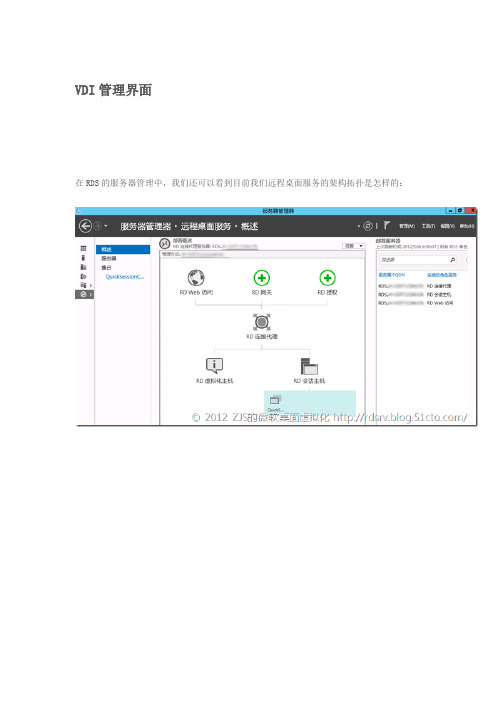496x702 pixels.
Task: Open the 任务 dropdown in deployment overview
Action: (x=354, y=246)
